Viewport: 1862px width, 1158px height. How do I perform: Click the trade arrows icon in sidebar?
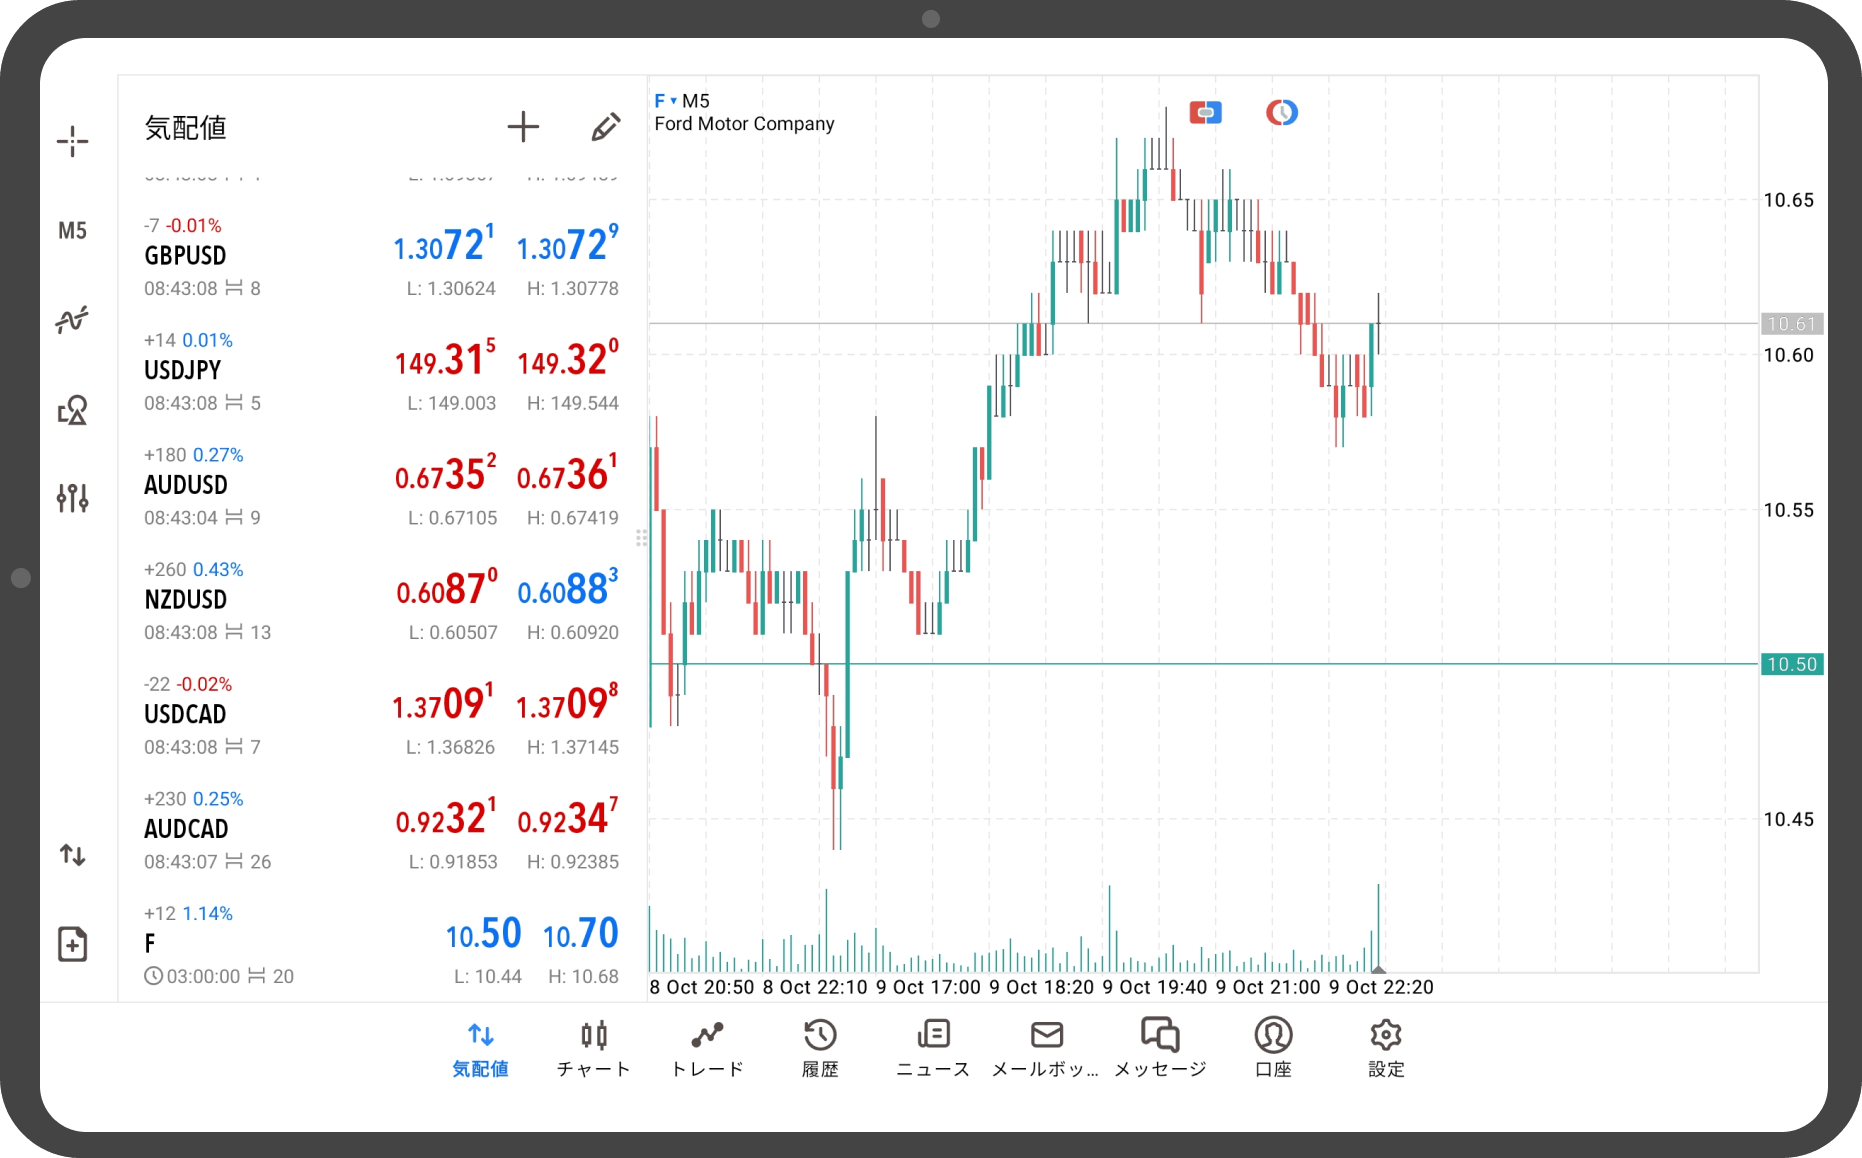72,855
